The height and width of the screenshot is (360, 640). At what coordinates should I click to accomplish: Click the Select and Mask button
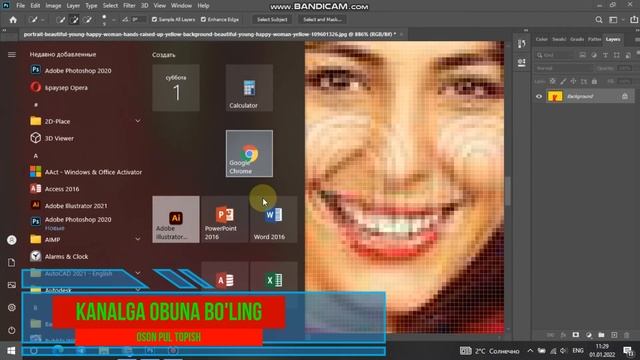tap(322, 20)
